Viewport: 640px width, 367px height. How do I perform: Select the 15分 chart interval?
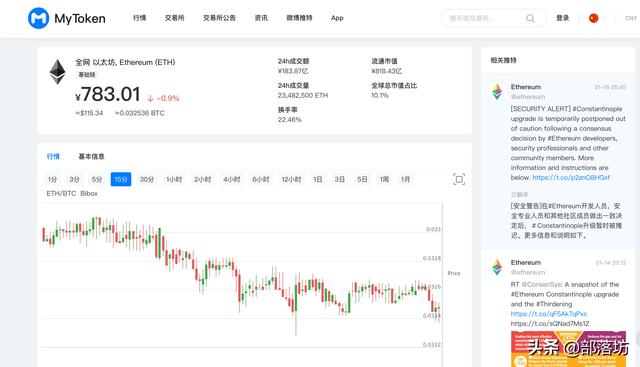(121, 179)
